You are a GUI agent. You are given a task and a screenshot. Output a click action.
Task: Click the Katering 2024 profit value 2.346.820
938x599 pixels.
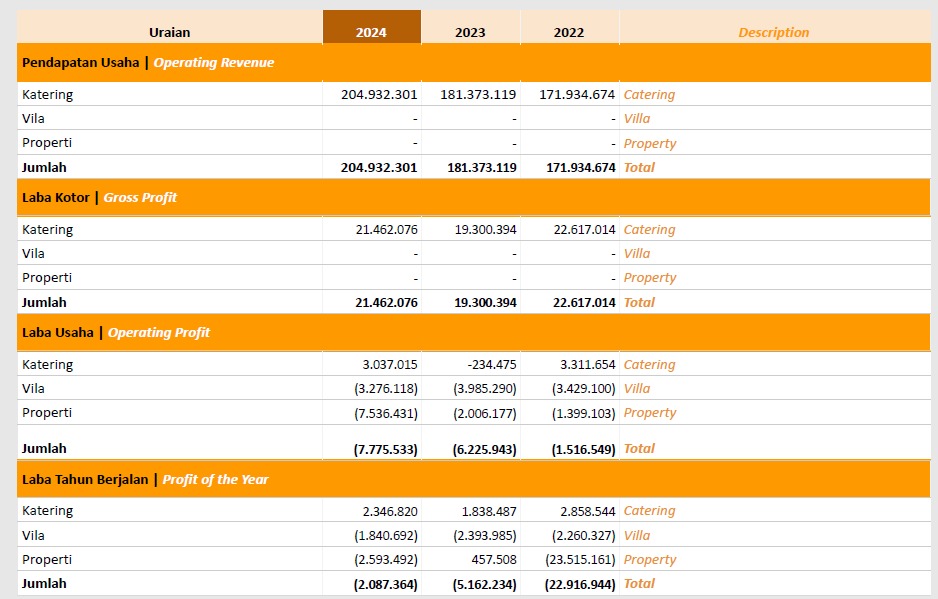(390, 511)
